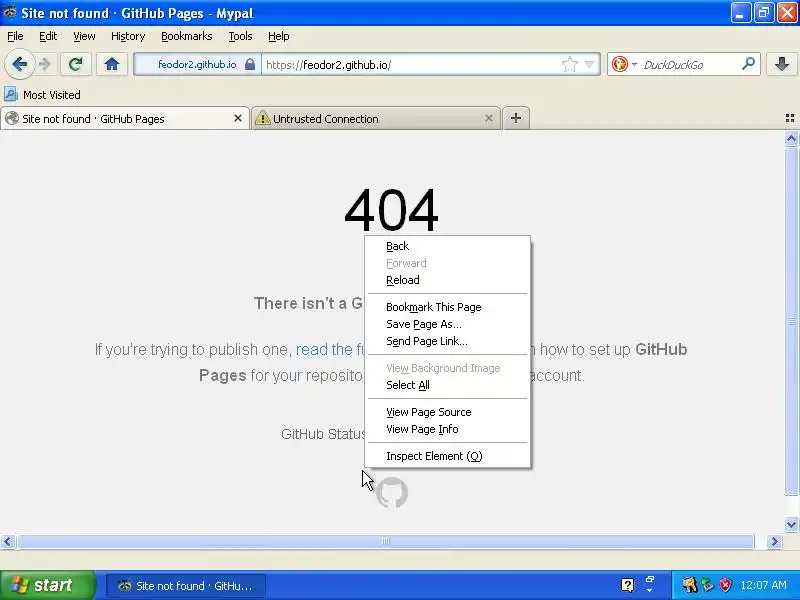Click the horizontal scrollbar right arrow
Image resolution: width=800 pixels, height=600 pixels.
774,541
